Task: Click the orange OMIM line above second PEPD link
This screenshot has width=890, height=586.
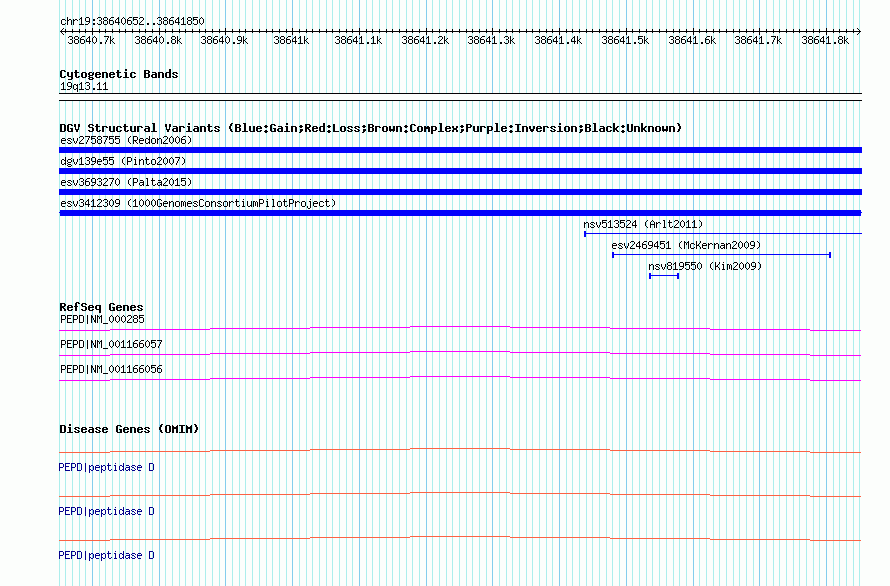Action: (460, 495)
